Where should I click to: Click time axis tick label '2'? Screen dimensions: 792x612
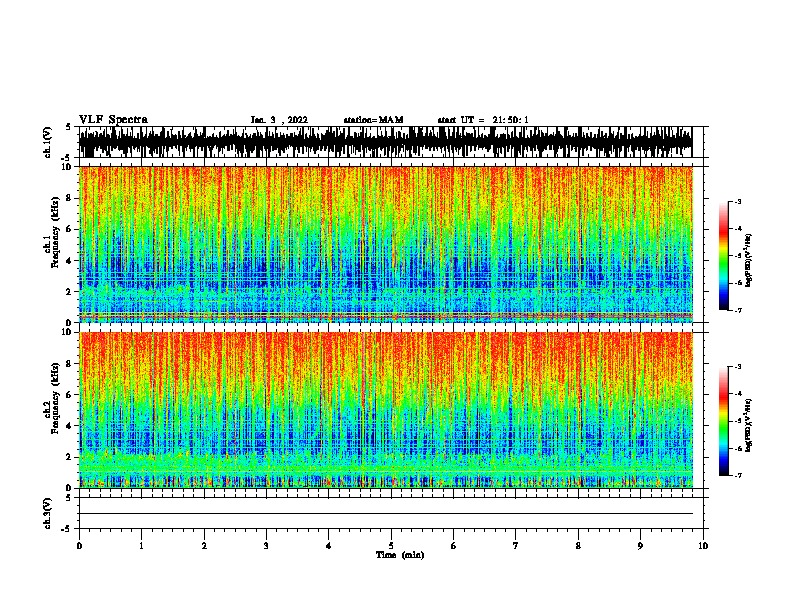pos(204,546)
